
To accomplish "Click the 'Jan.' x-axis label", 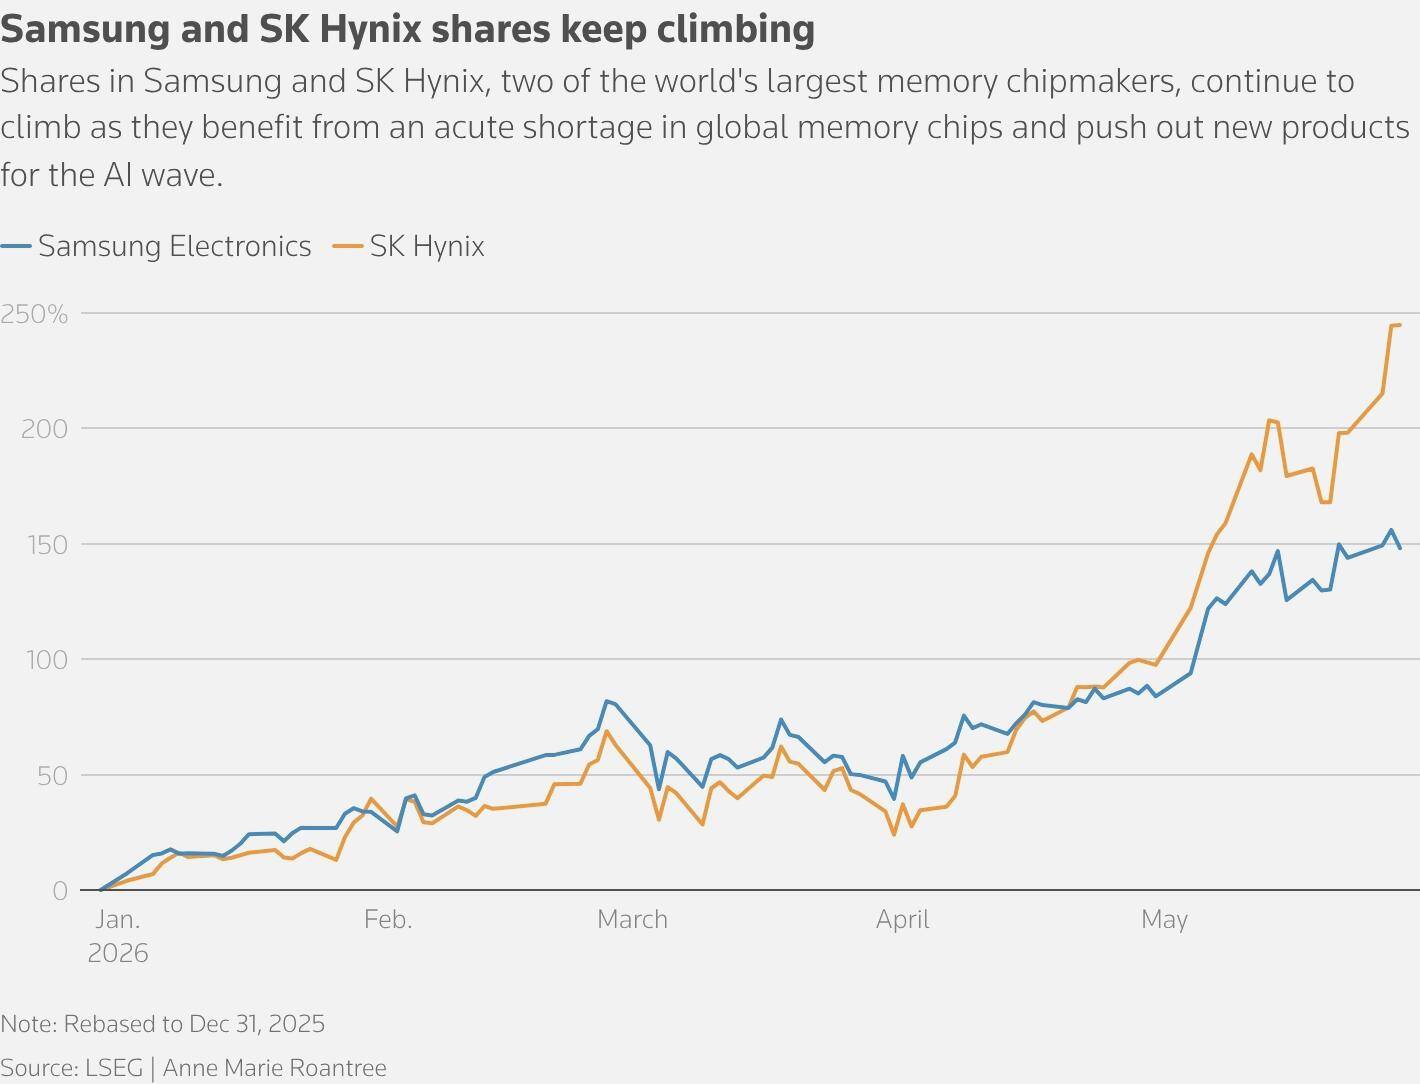I will point(118,919).
